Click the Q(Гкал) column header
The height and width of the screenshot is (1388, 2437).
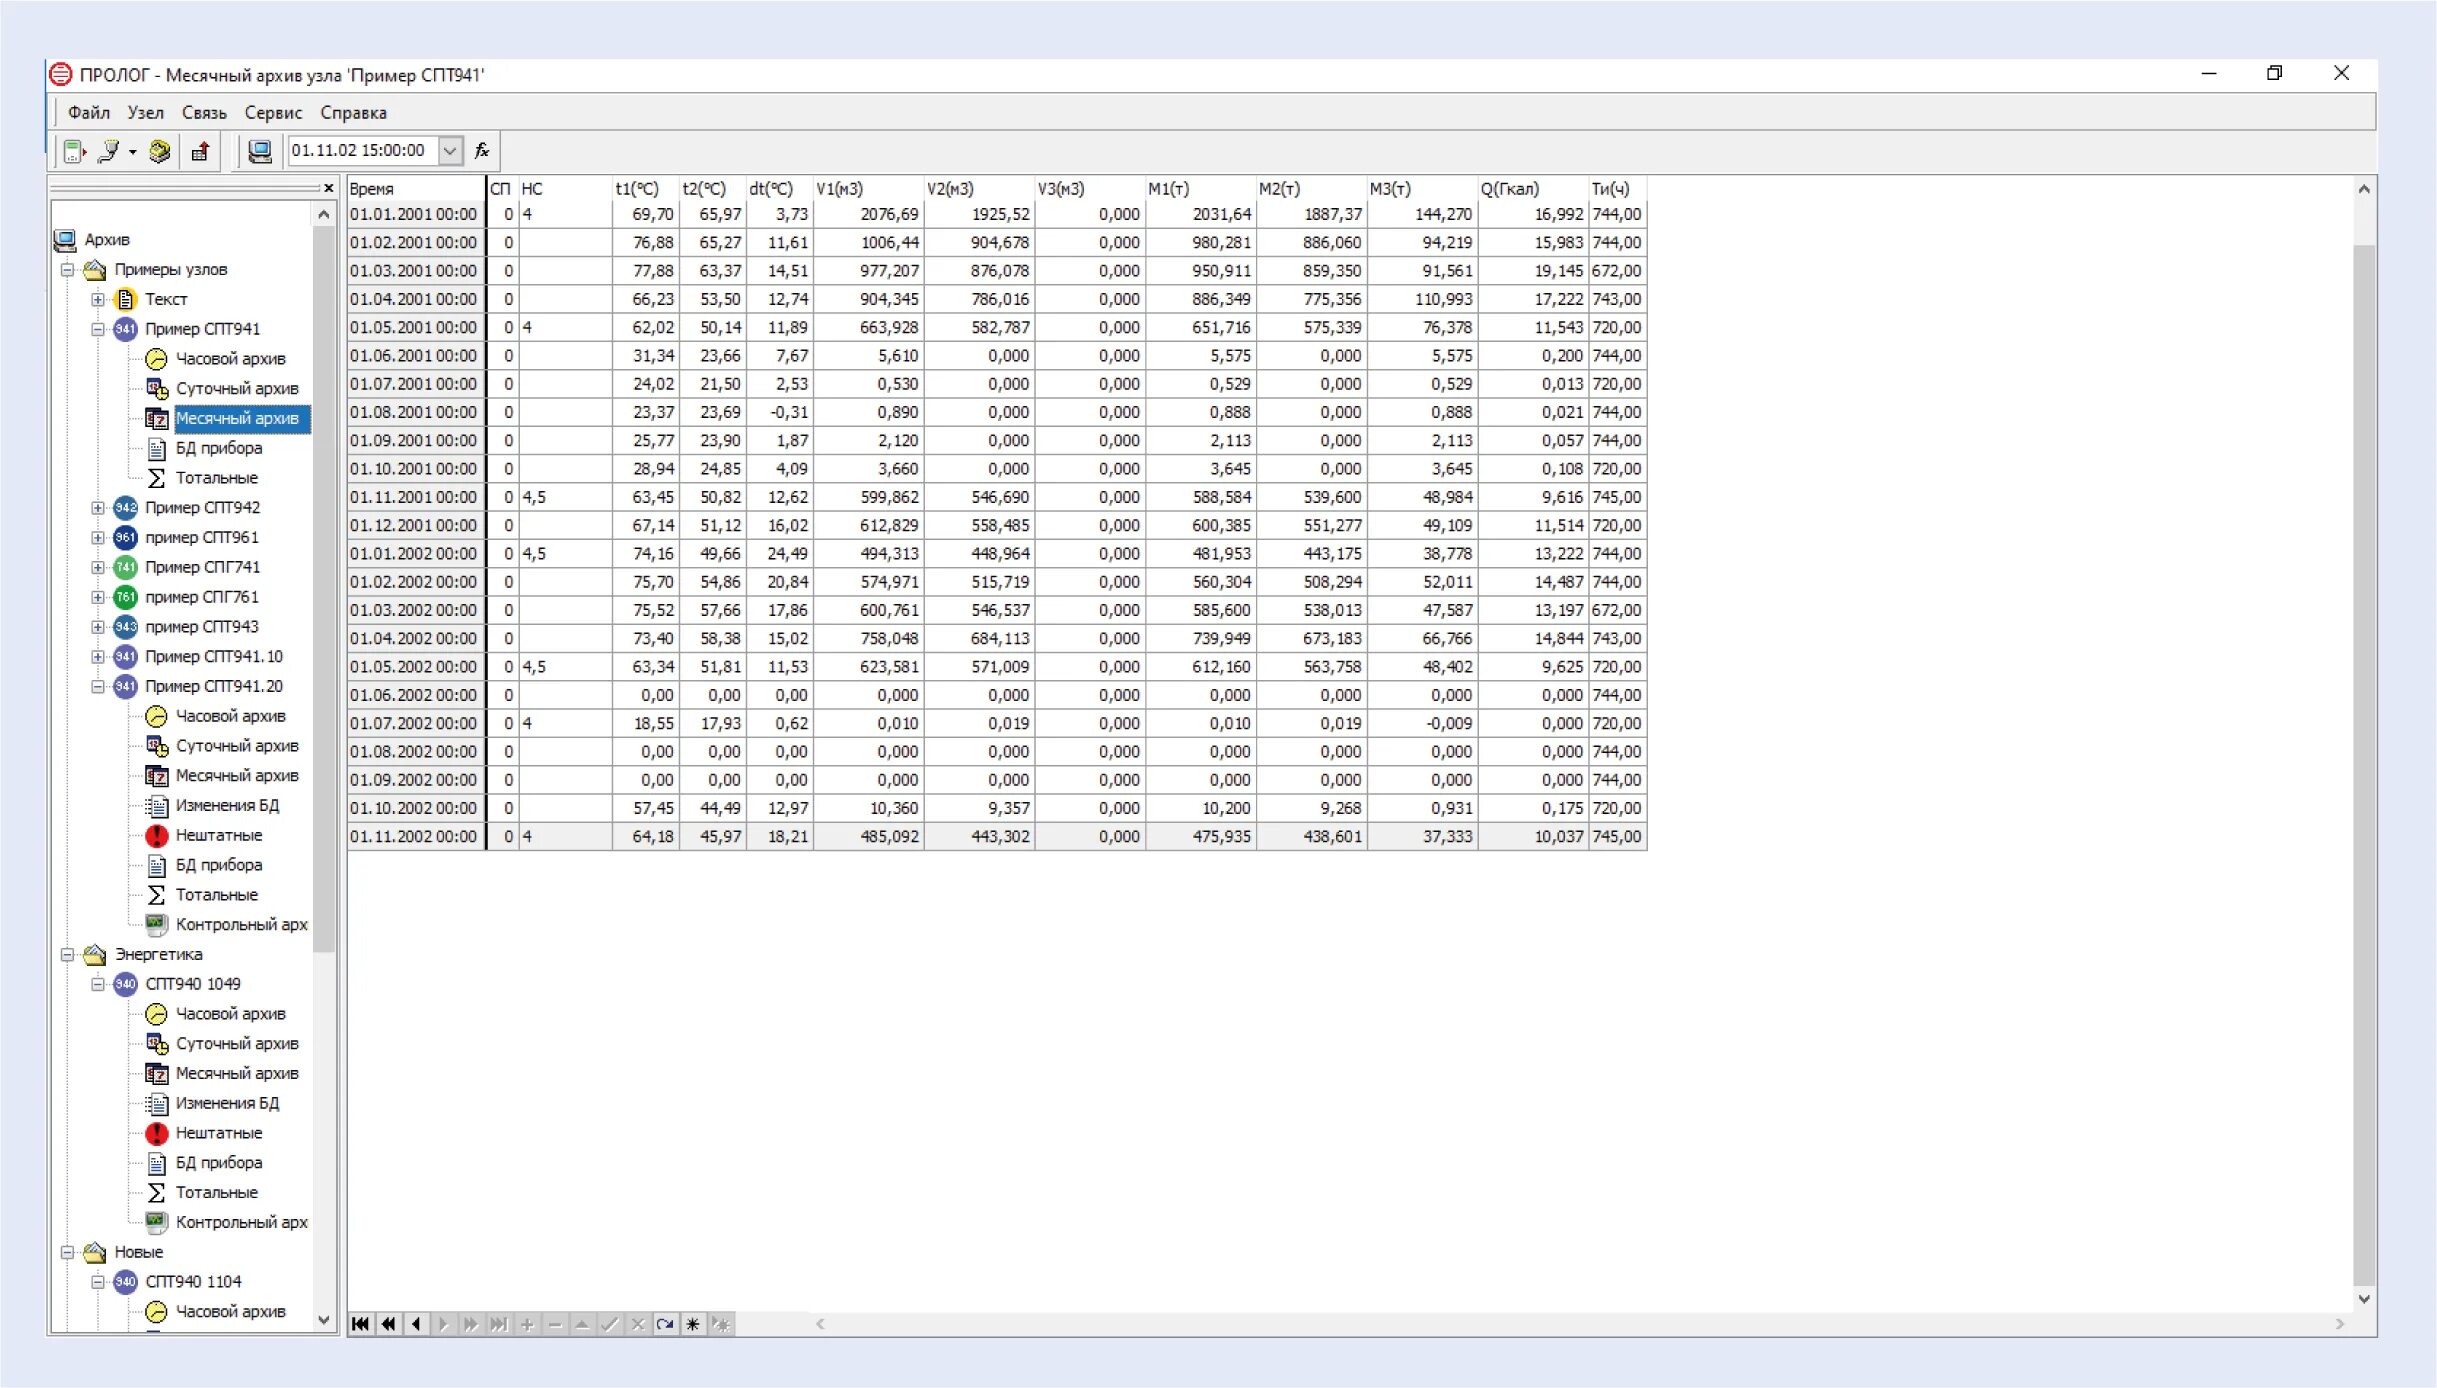pyautogui.click(x=1530, y=188)
